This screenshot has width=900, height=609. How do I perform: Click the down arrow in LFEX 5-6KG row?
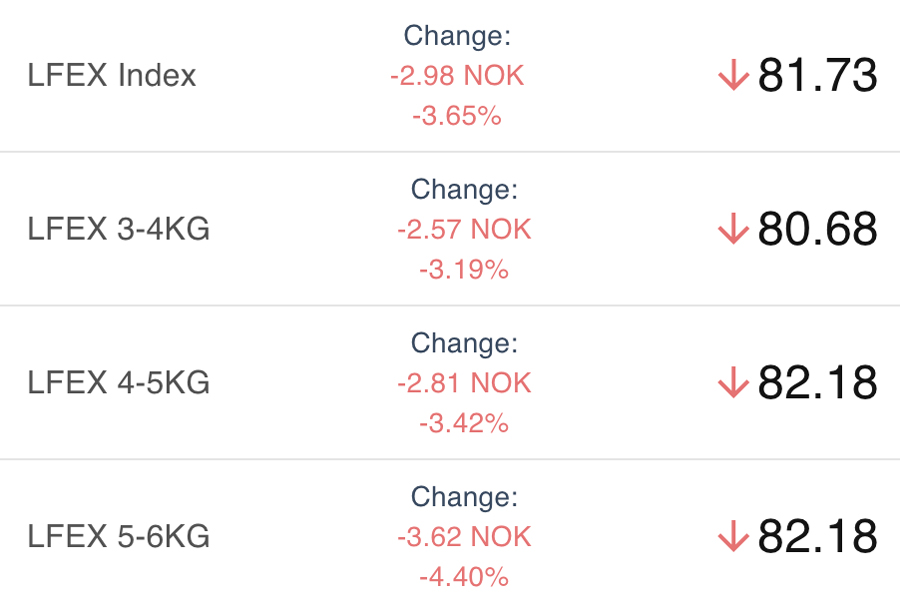tap(733, 537)
